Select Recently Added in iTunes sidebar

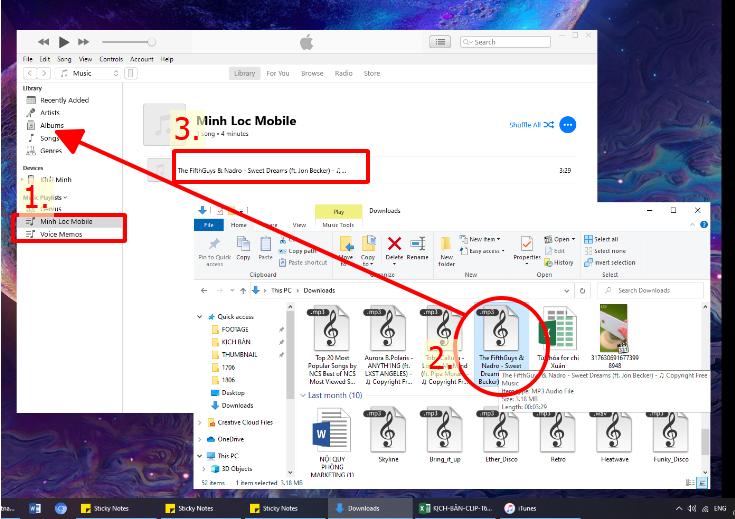(x=64, y=100)
